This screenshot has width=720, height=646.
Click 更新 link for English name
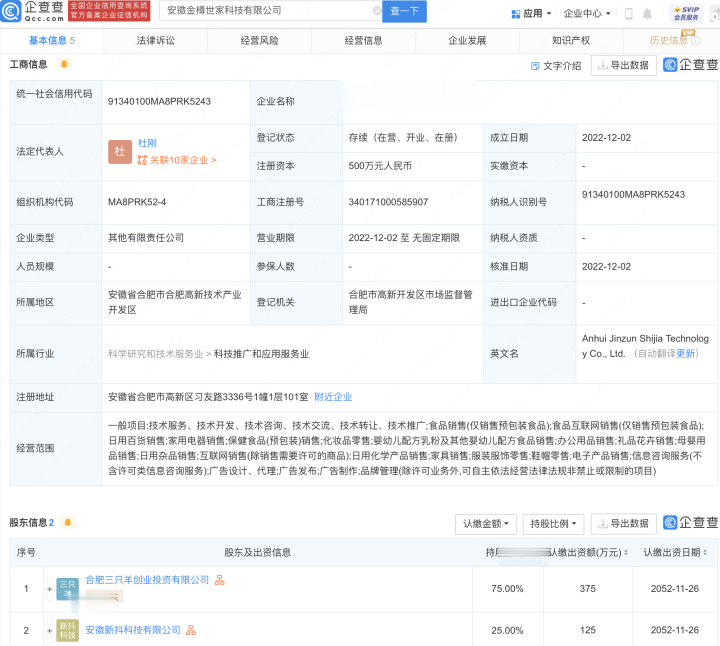[x=686, y=354]
